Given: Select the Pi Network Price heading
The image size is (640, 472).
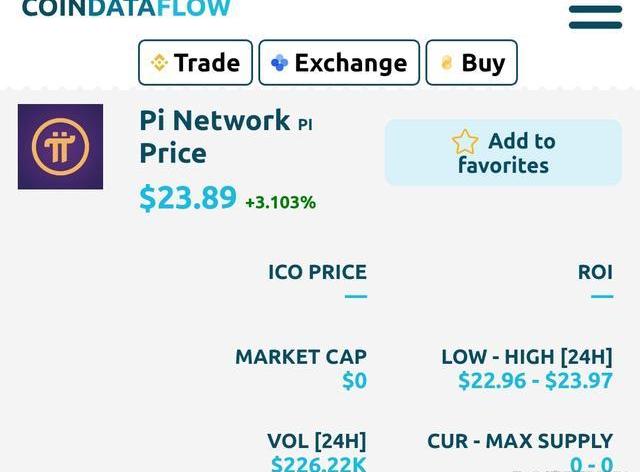Looking at the screenshot, I should 214,136.
